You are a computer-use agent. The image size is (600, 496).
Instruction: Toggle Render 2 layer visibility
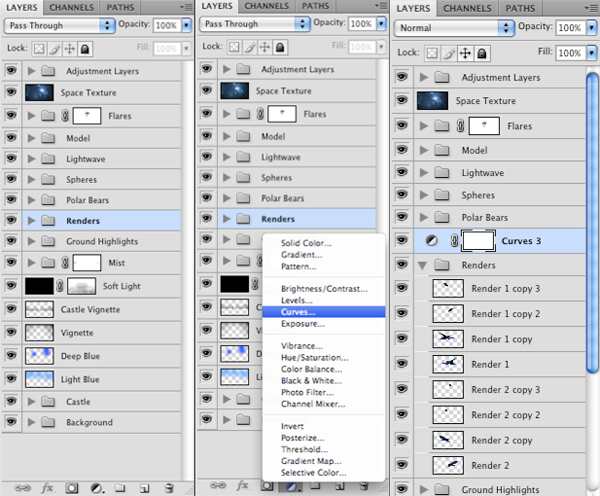point(402,465)
